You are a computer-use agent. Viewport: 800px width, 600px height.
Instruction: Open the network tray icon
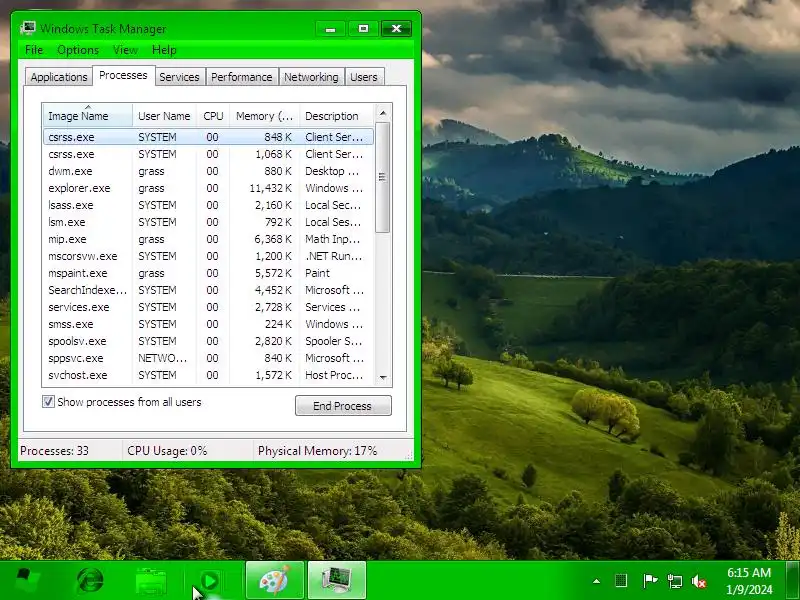click(674, 581)
